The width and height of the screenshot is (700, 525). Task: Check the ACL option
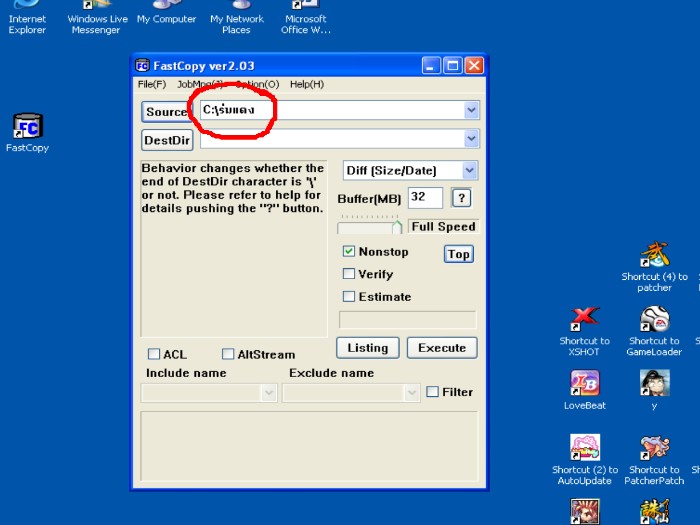tap(154, 354)
